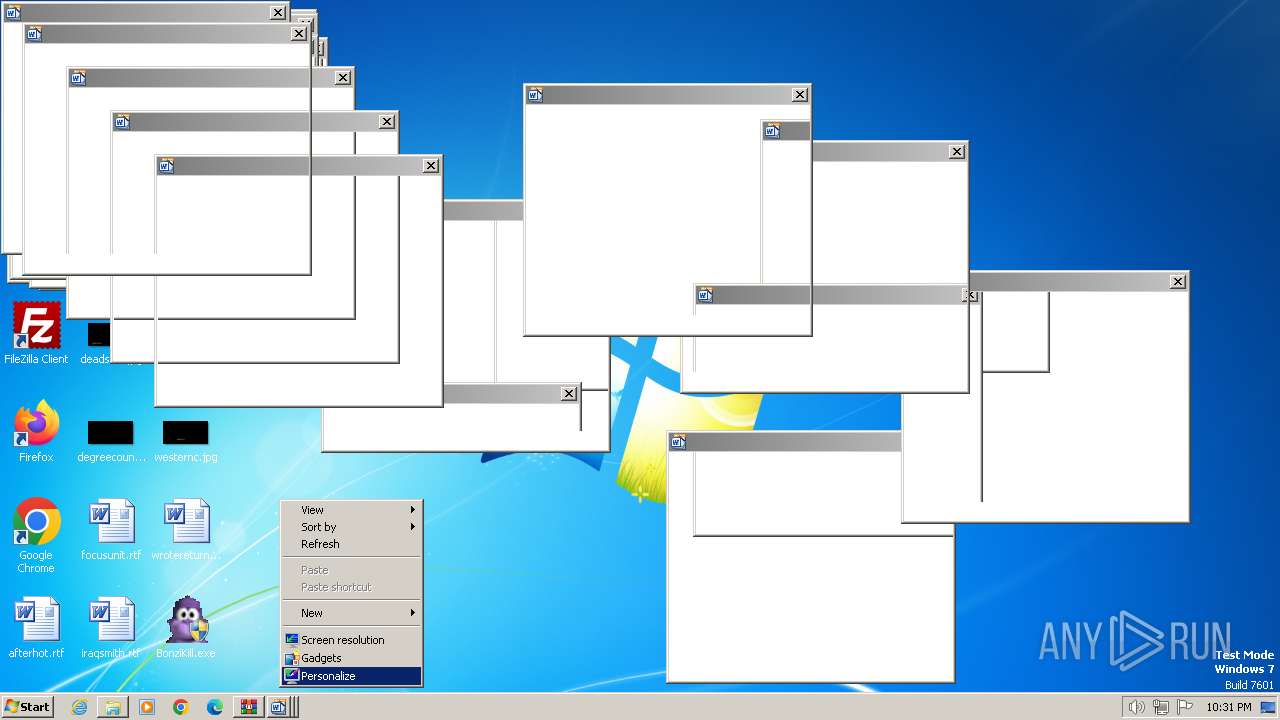Screen dimensions: 1280x720
Task: Select the Google Chrome desktop shortcut
Action: (36, 536)
